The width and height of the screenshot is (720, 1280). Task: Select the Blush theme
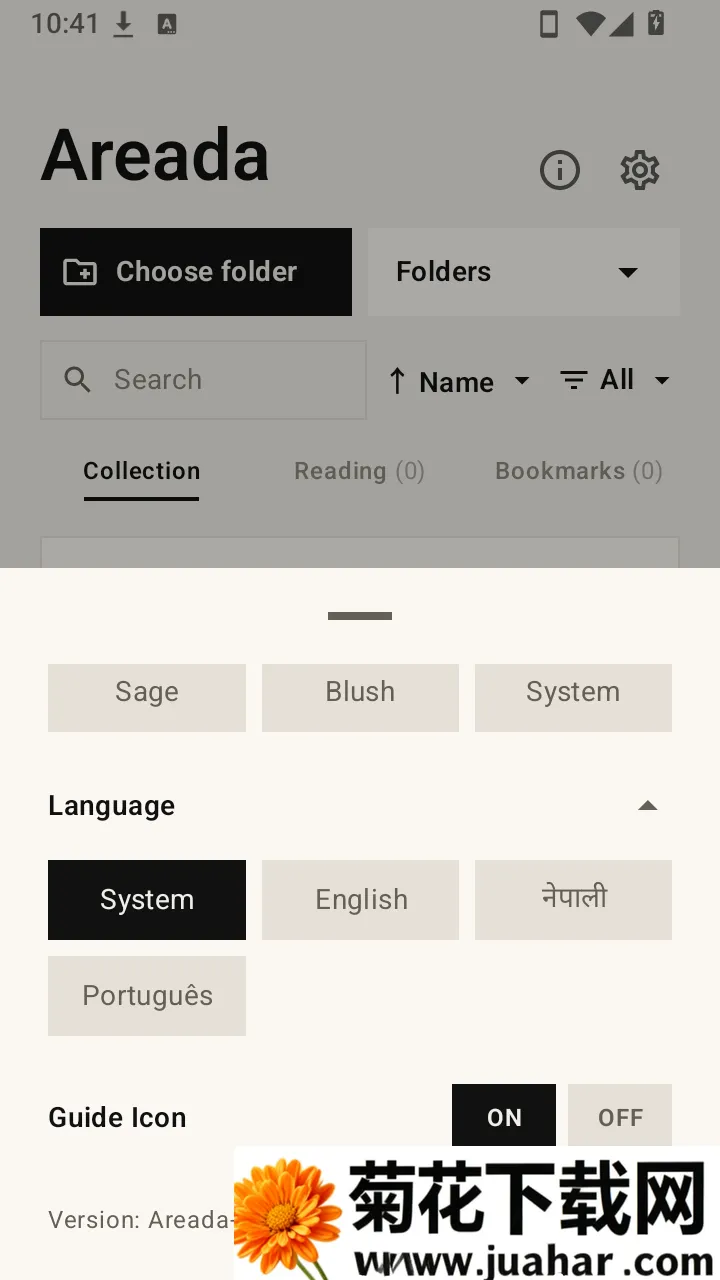(360, 697)
